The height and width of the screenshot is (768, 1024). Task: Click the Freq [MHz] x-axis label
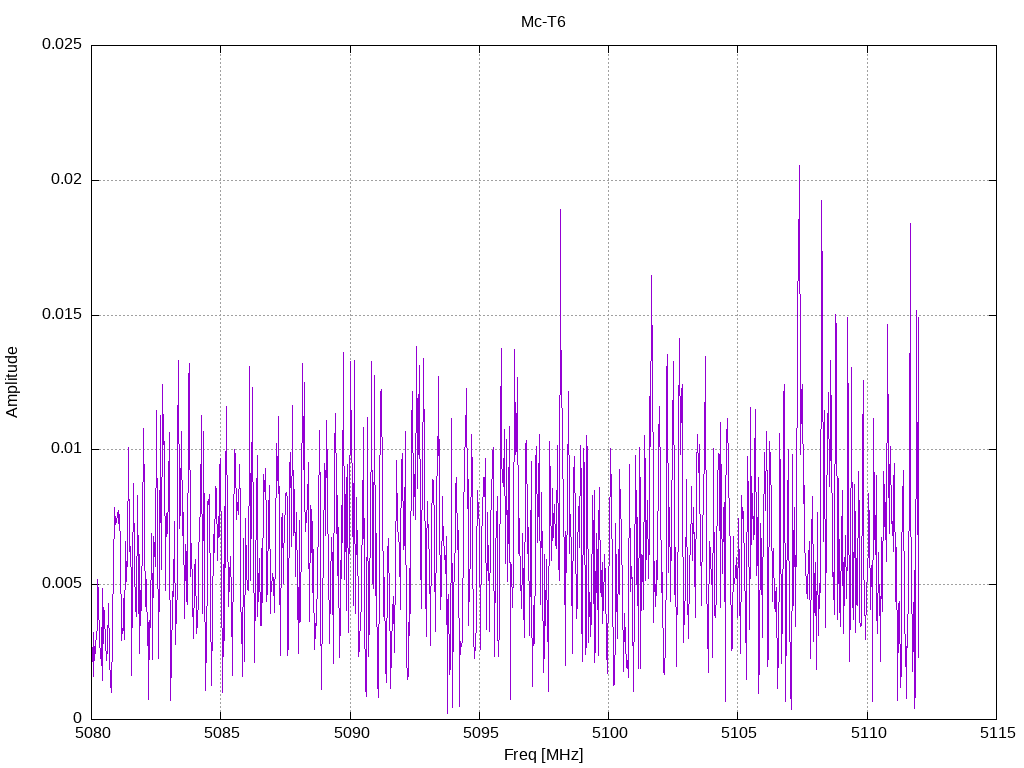pos(543,755)
